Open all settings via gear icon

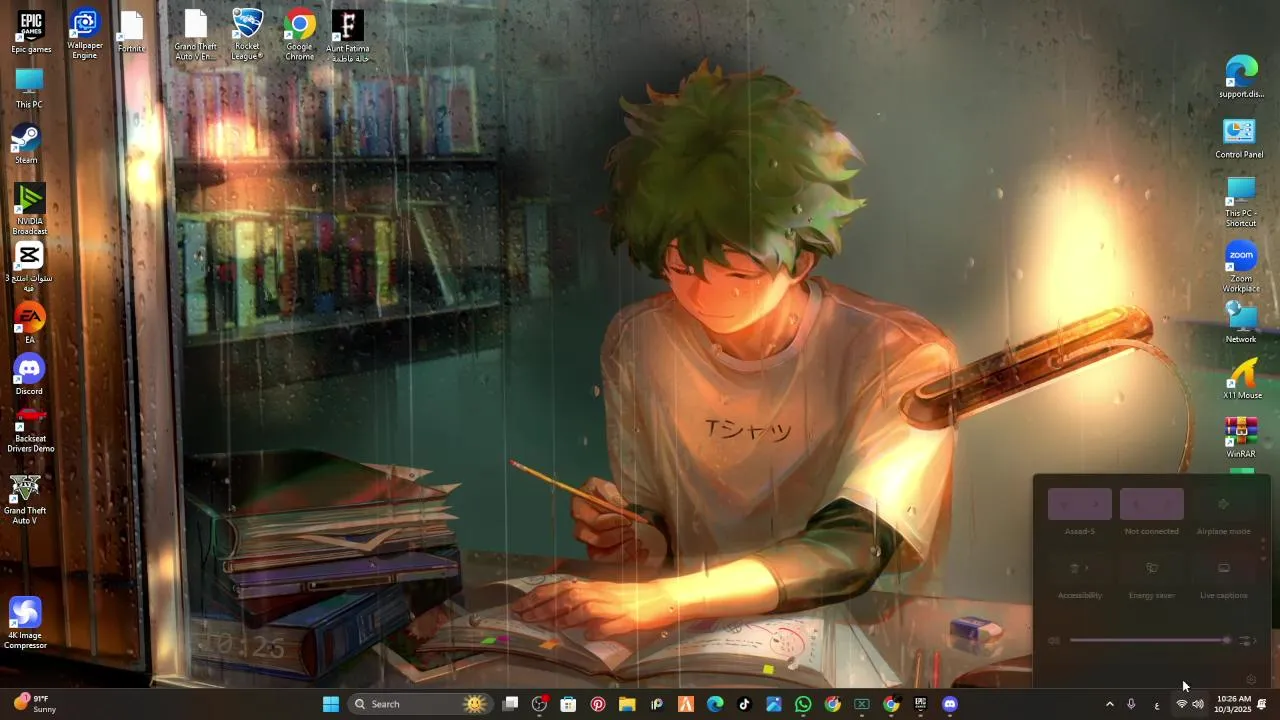point(1251,680)
